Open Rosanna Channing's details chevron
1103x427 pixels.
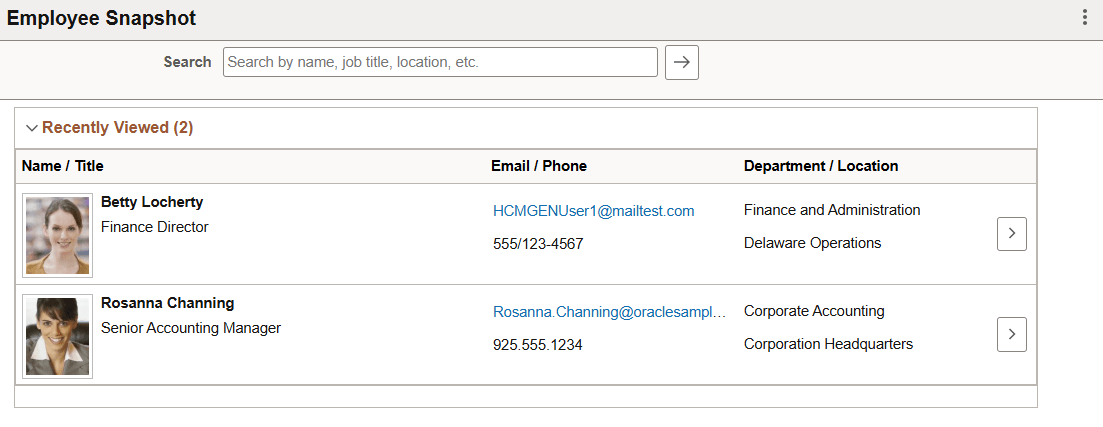[1011, 334]
